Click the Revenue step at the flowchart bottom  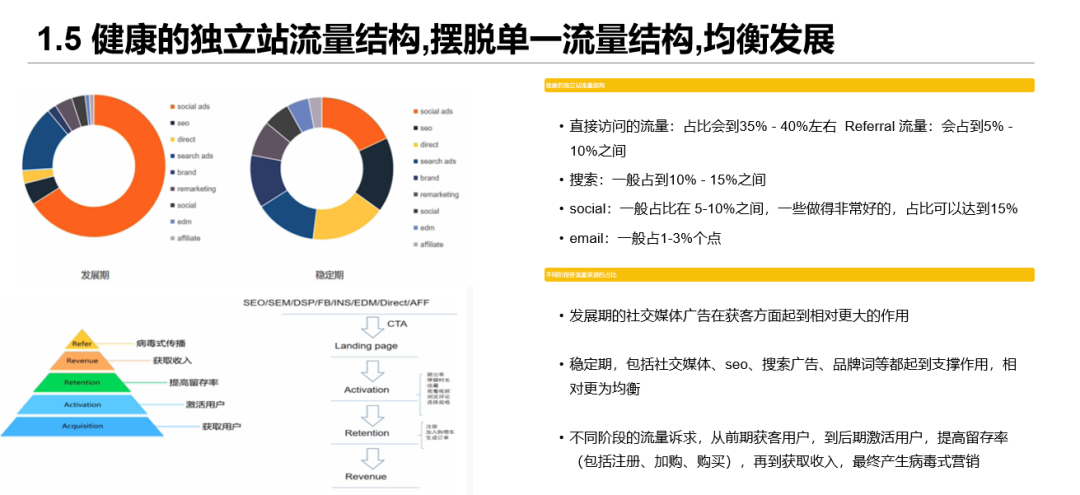tap(366, 476)
